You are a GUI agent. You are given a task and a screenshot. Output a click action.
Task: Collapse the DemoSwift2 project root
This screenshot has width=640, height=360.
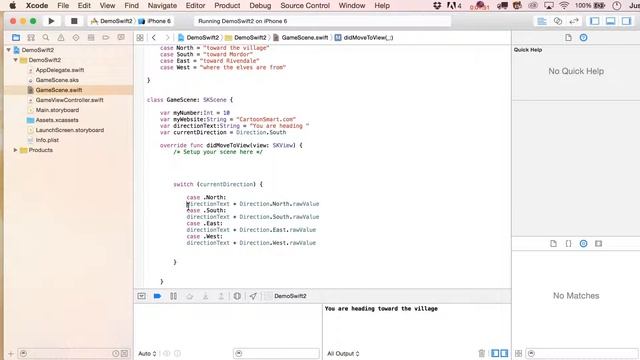coord(9,50)
